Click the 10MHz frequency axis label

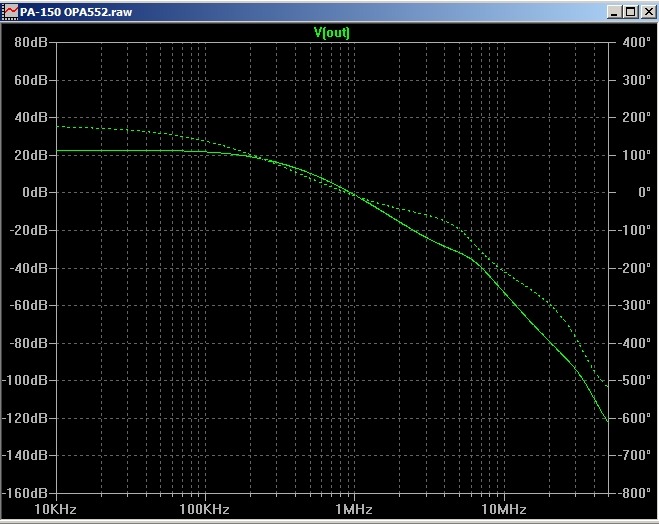[x=503, y=509]
